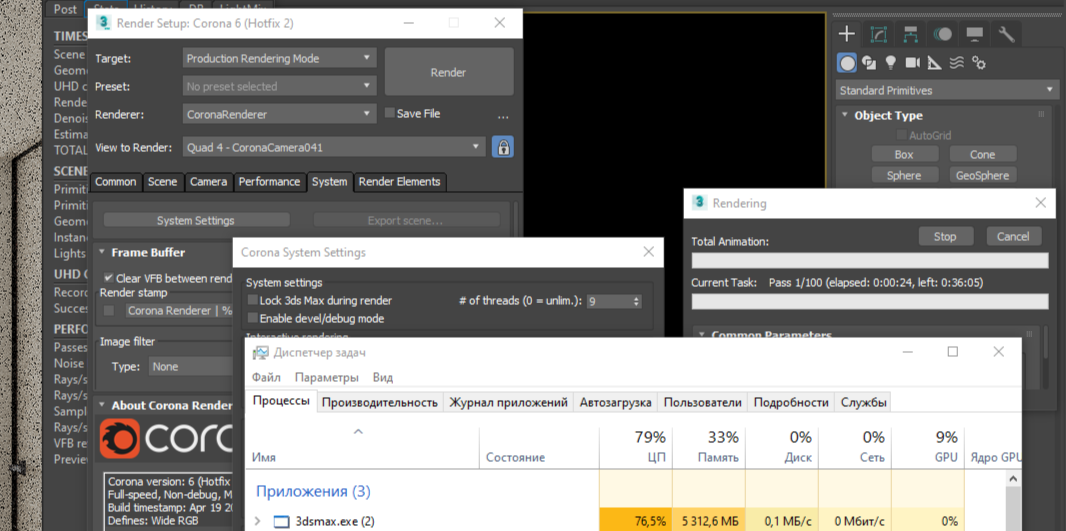The width and height of the screenshot is (1066, 531).
Task: Stop the current render
Action: [944, 237]
